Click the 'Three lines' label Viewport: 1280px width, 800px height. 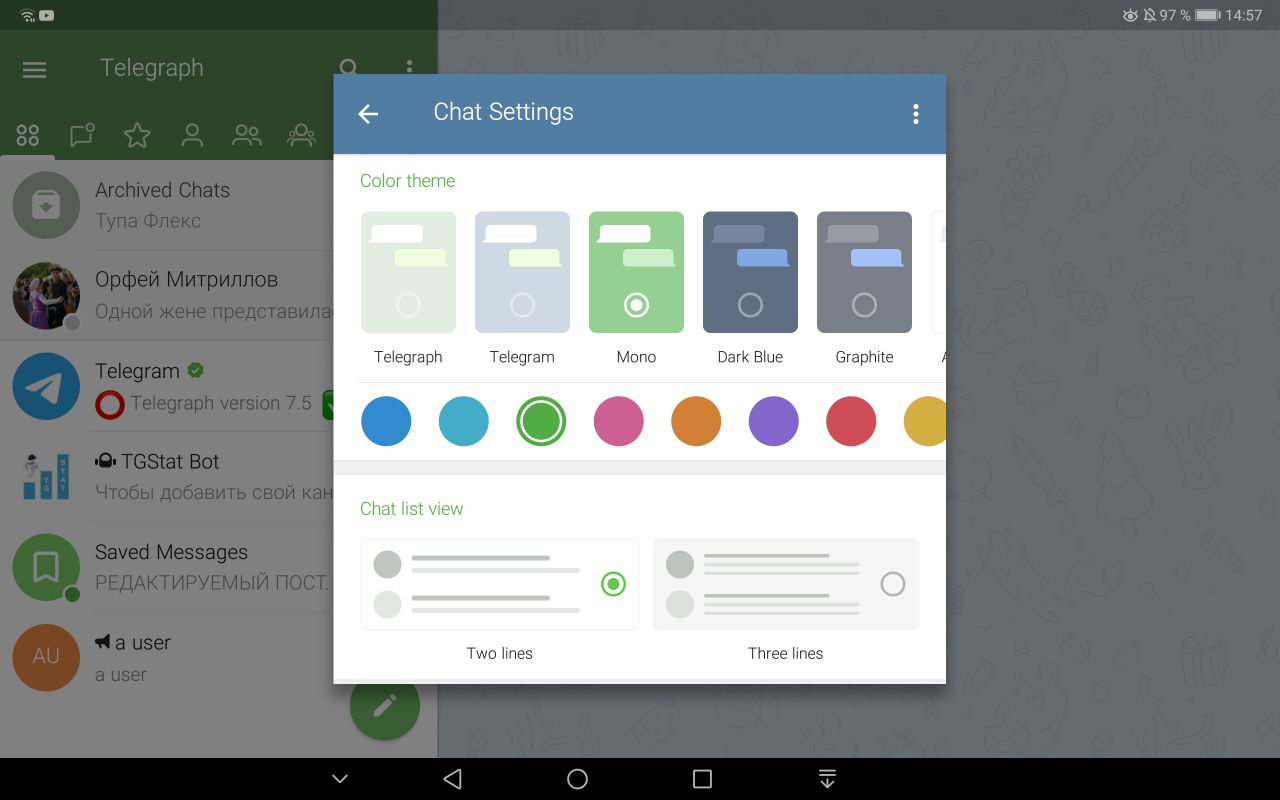pos(786,653)
